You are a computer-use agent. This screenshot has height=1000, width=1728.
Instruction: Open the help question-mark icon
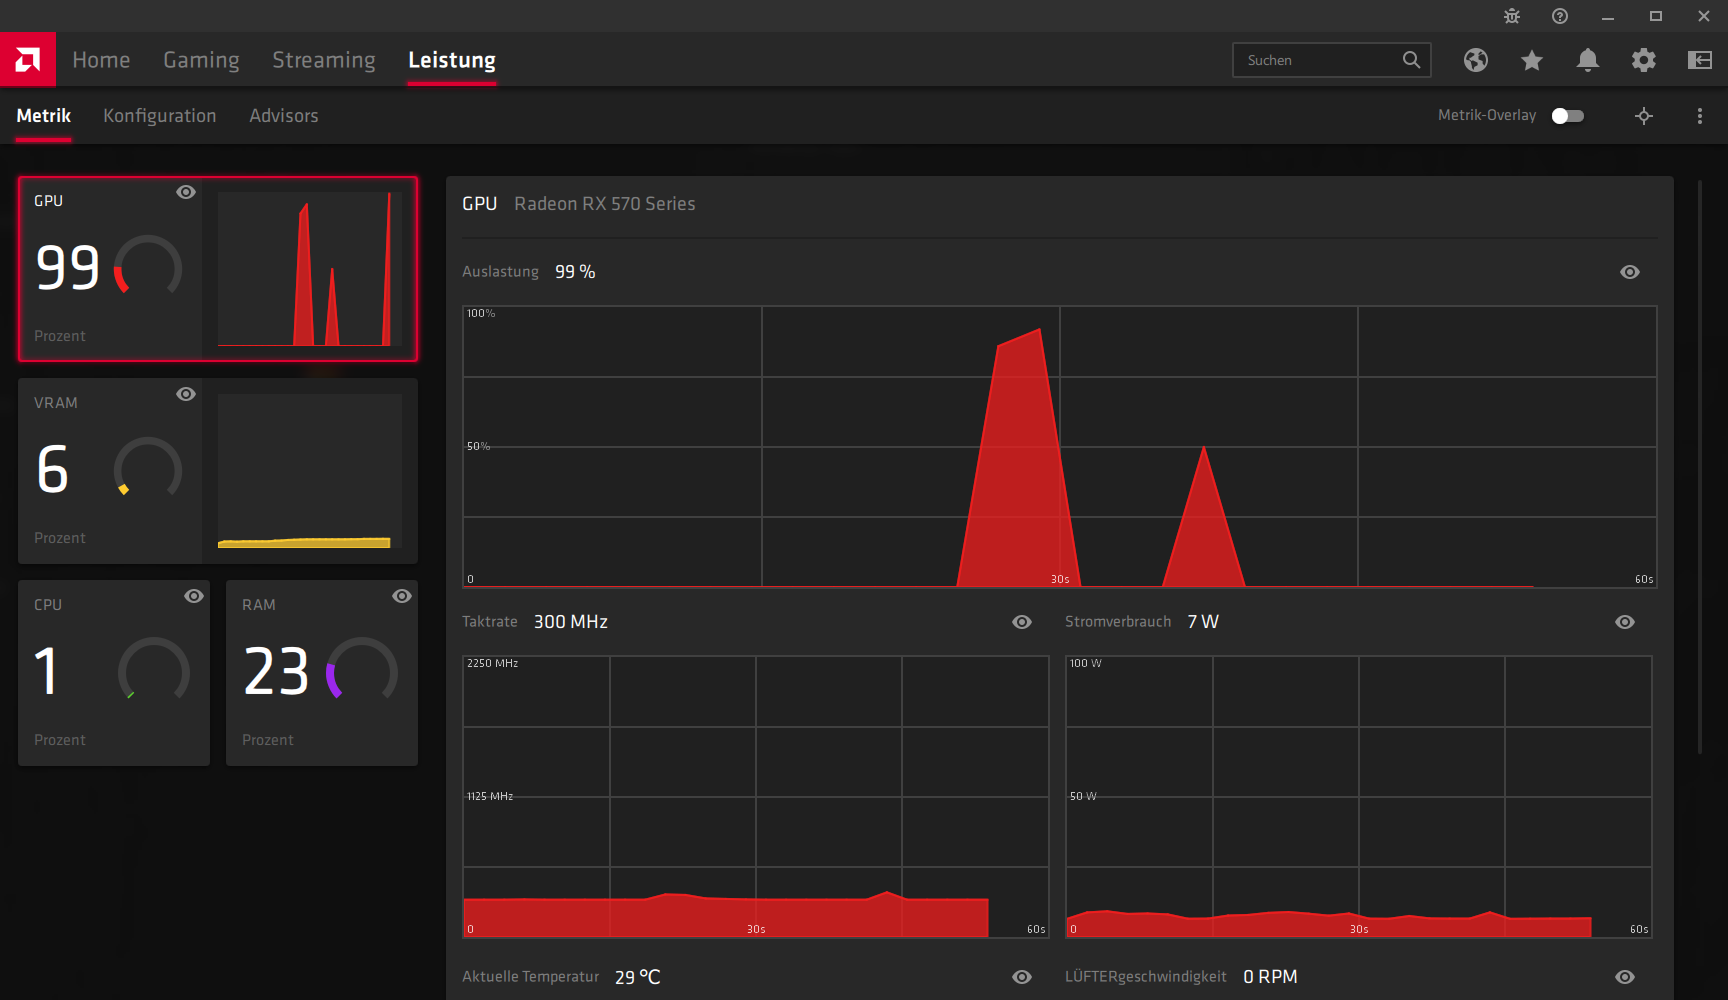tap(1559, 16)
